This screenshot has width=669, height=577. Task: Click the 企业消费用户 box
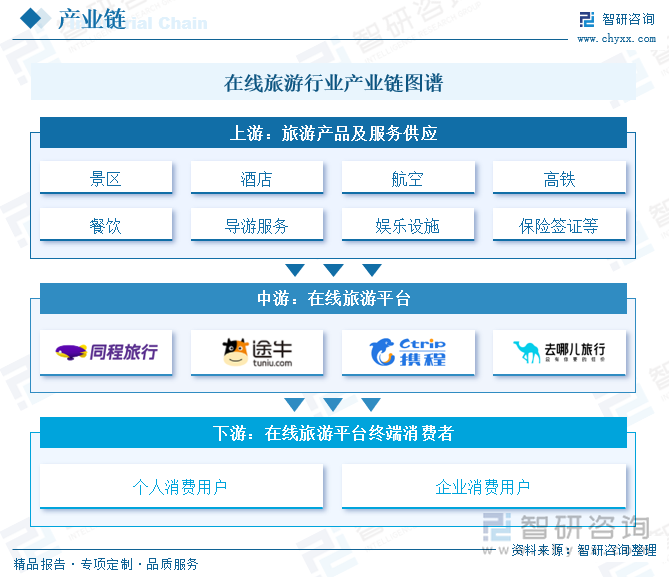click(x=484, y=486)
